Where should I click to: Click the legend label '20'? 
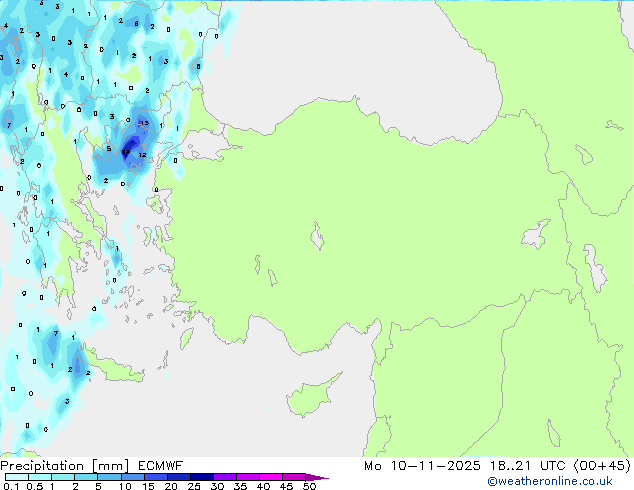click(171, 486)
